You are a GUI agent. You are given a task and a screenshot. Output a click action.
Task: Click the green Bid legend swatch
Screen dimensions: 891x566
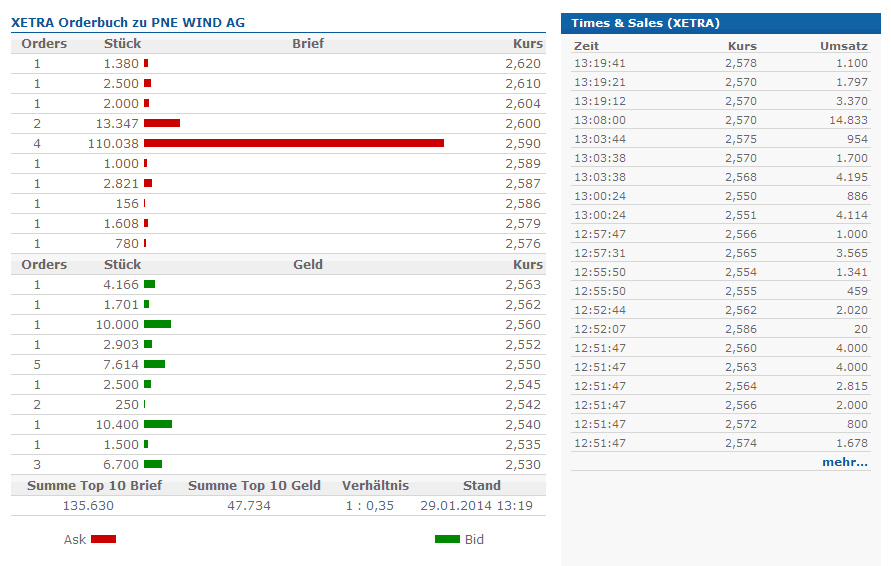[447, 539]
